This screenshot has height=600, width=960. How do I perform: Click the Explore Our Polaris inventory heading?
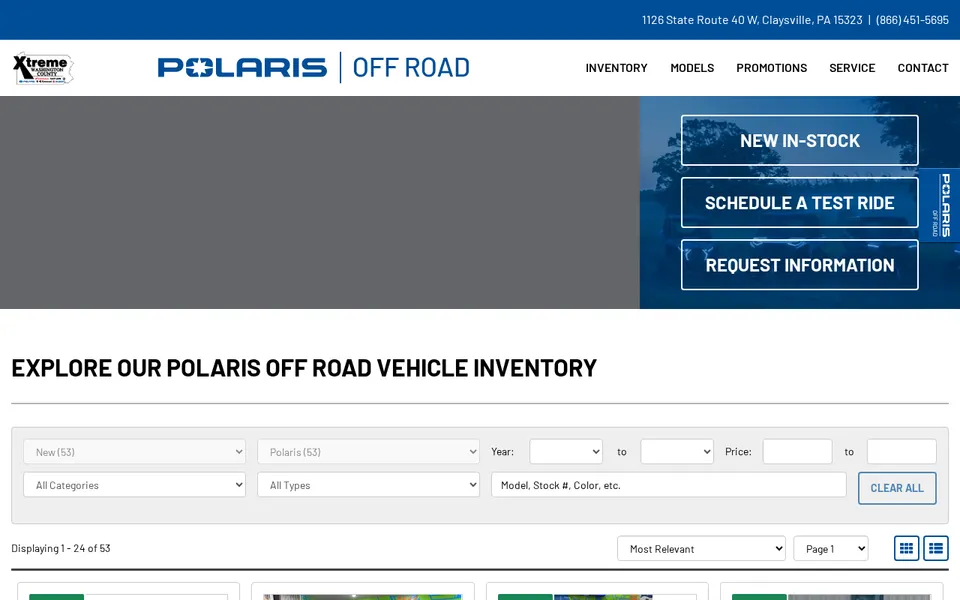click(x=304, y=368)
